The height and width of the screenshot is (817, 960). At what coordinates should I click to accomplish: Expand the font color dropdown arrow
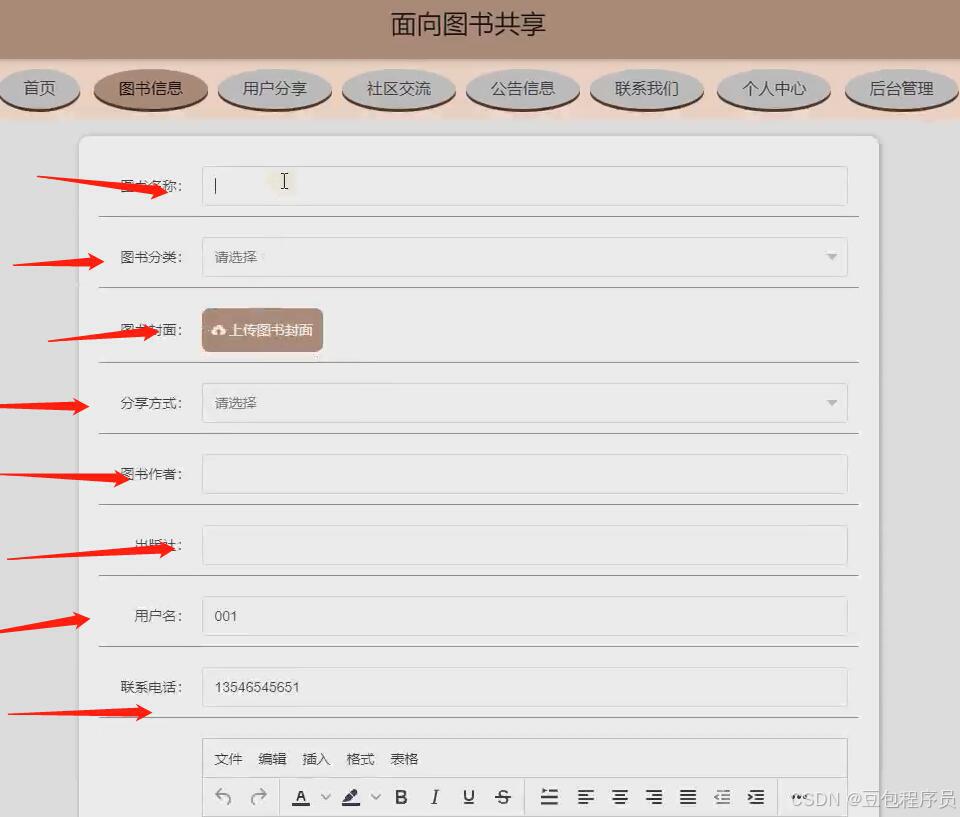(x=327, y=797)
